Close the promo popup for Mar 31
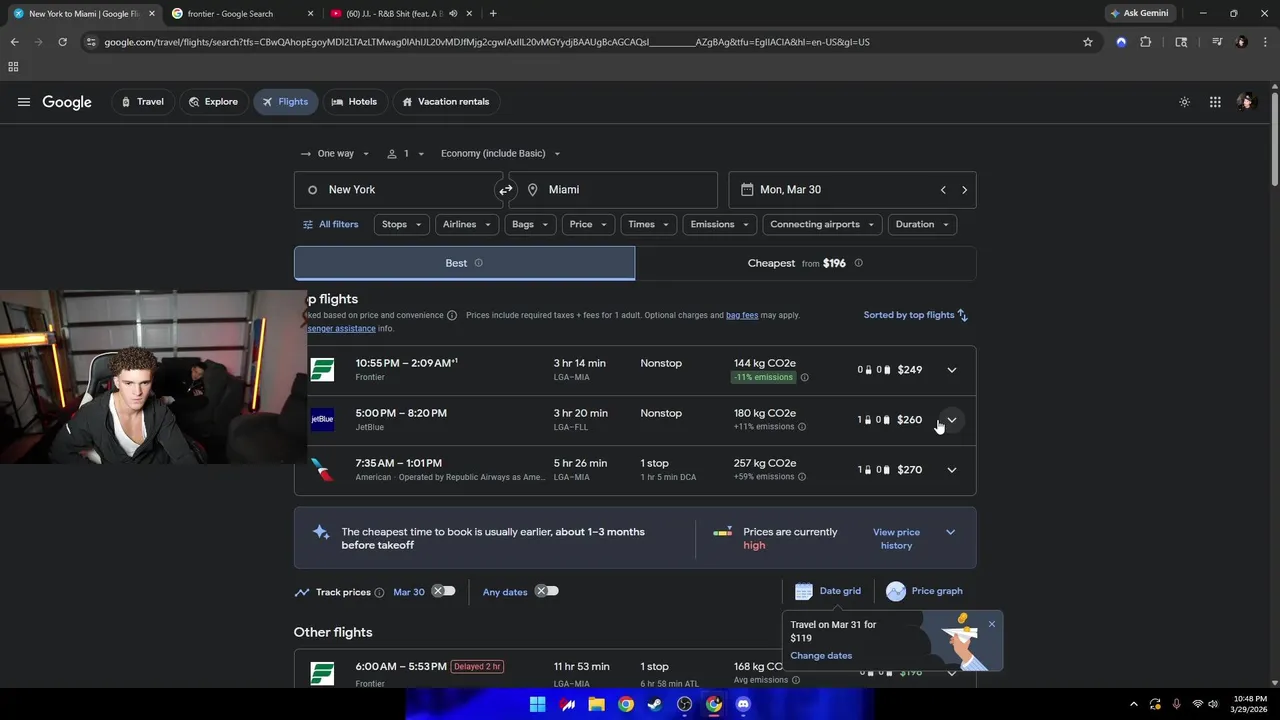The width and height of the screenshot is (1280, 720). pos(991,624)
